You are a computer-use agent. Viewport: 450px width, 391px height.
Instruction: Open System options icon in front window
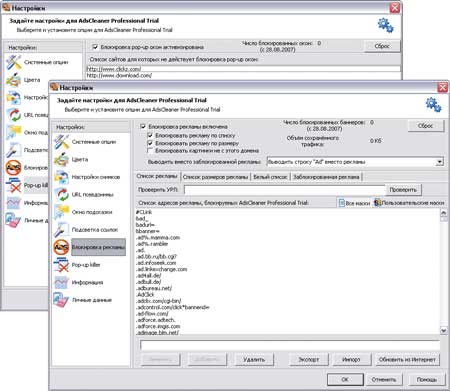click(x=61, y=142)
